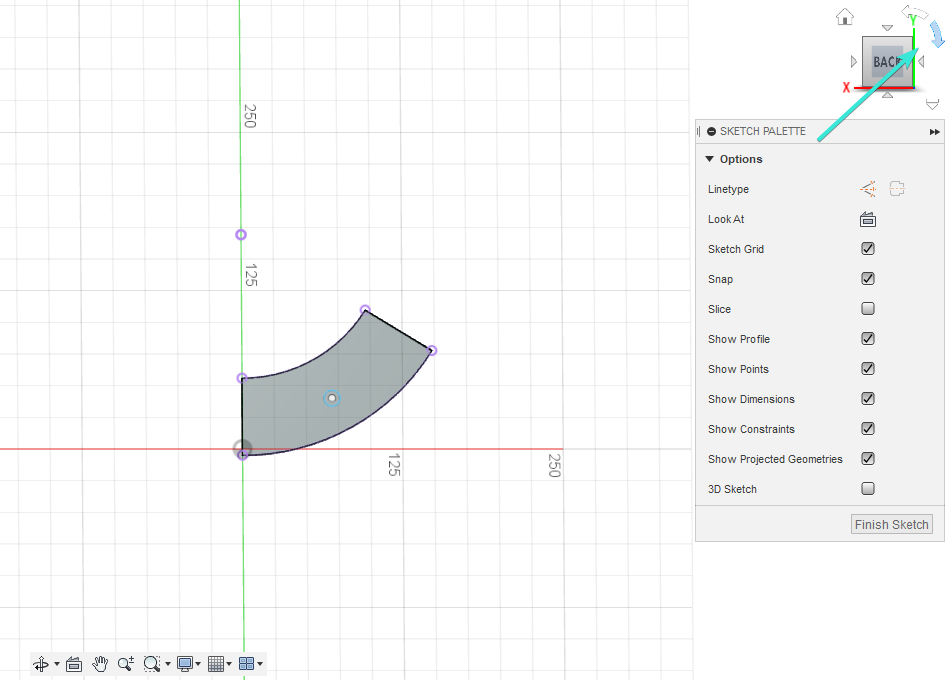Uncheck Show Projected Geometries checkbox
The image size is (949, 680).
[x=868, y=459]
